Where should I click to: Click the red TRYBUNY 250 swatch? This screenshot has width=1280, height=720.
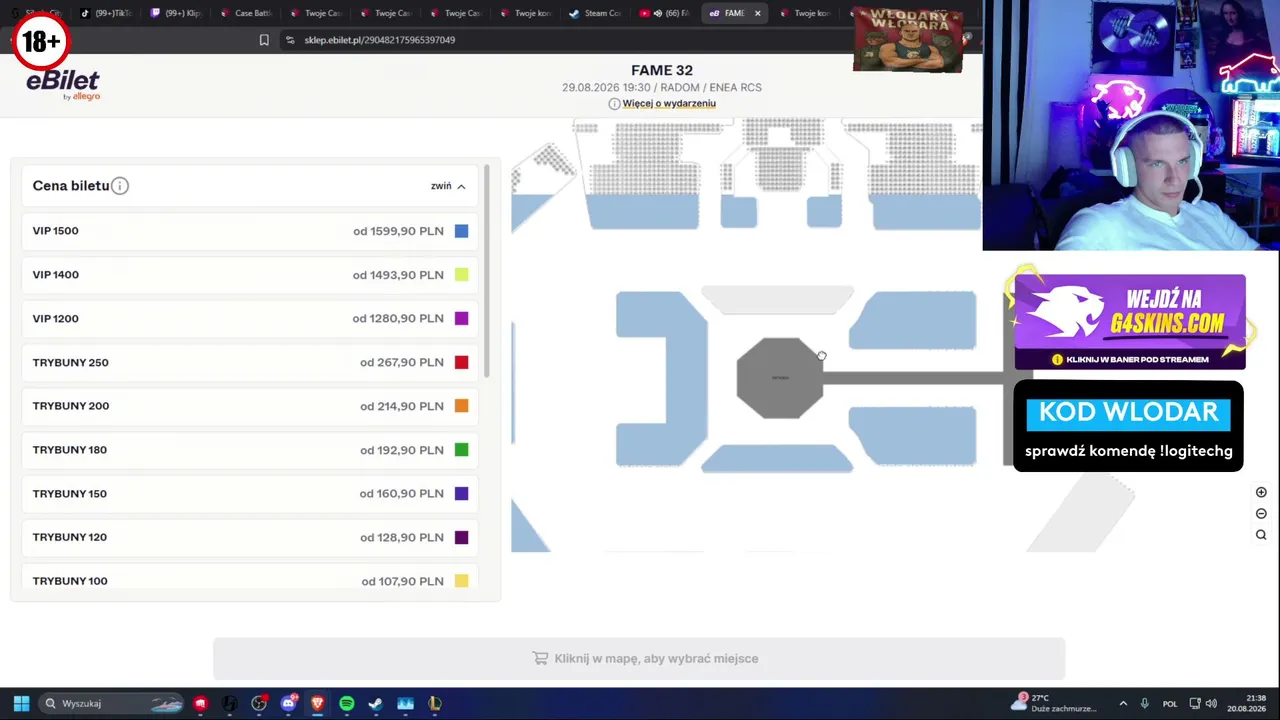[x=461, y=362]
